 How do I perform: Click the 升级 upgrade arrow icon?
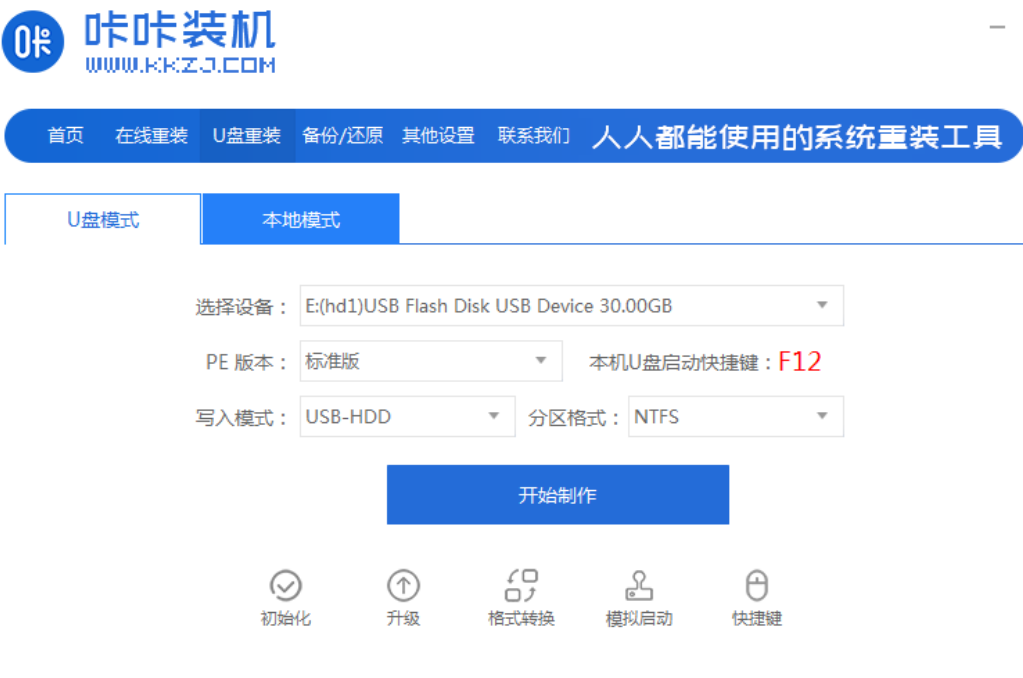coord(403,585)
